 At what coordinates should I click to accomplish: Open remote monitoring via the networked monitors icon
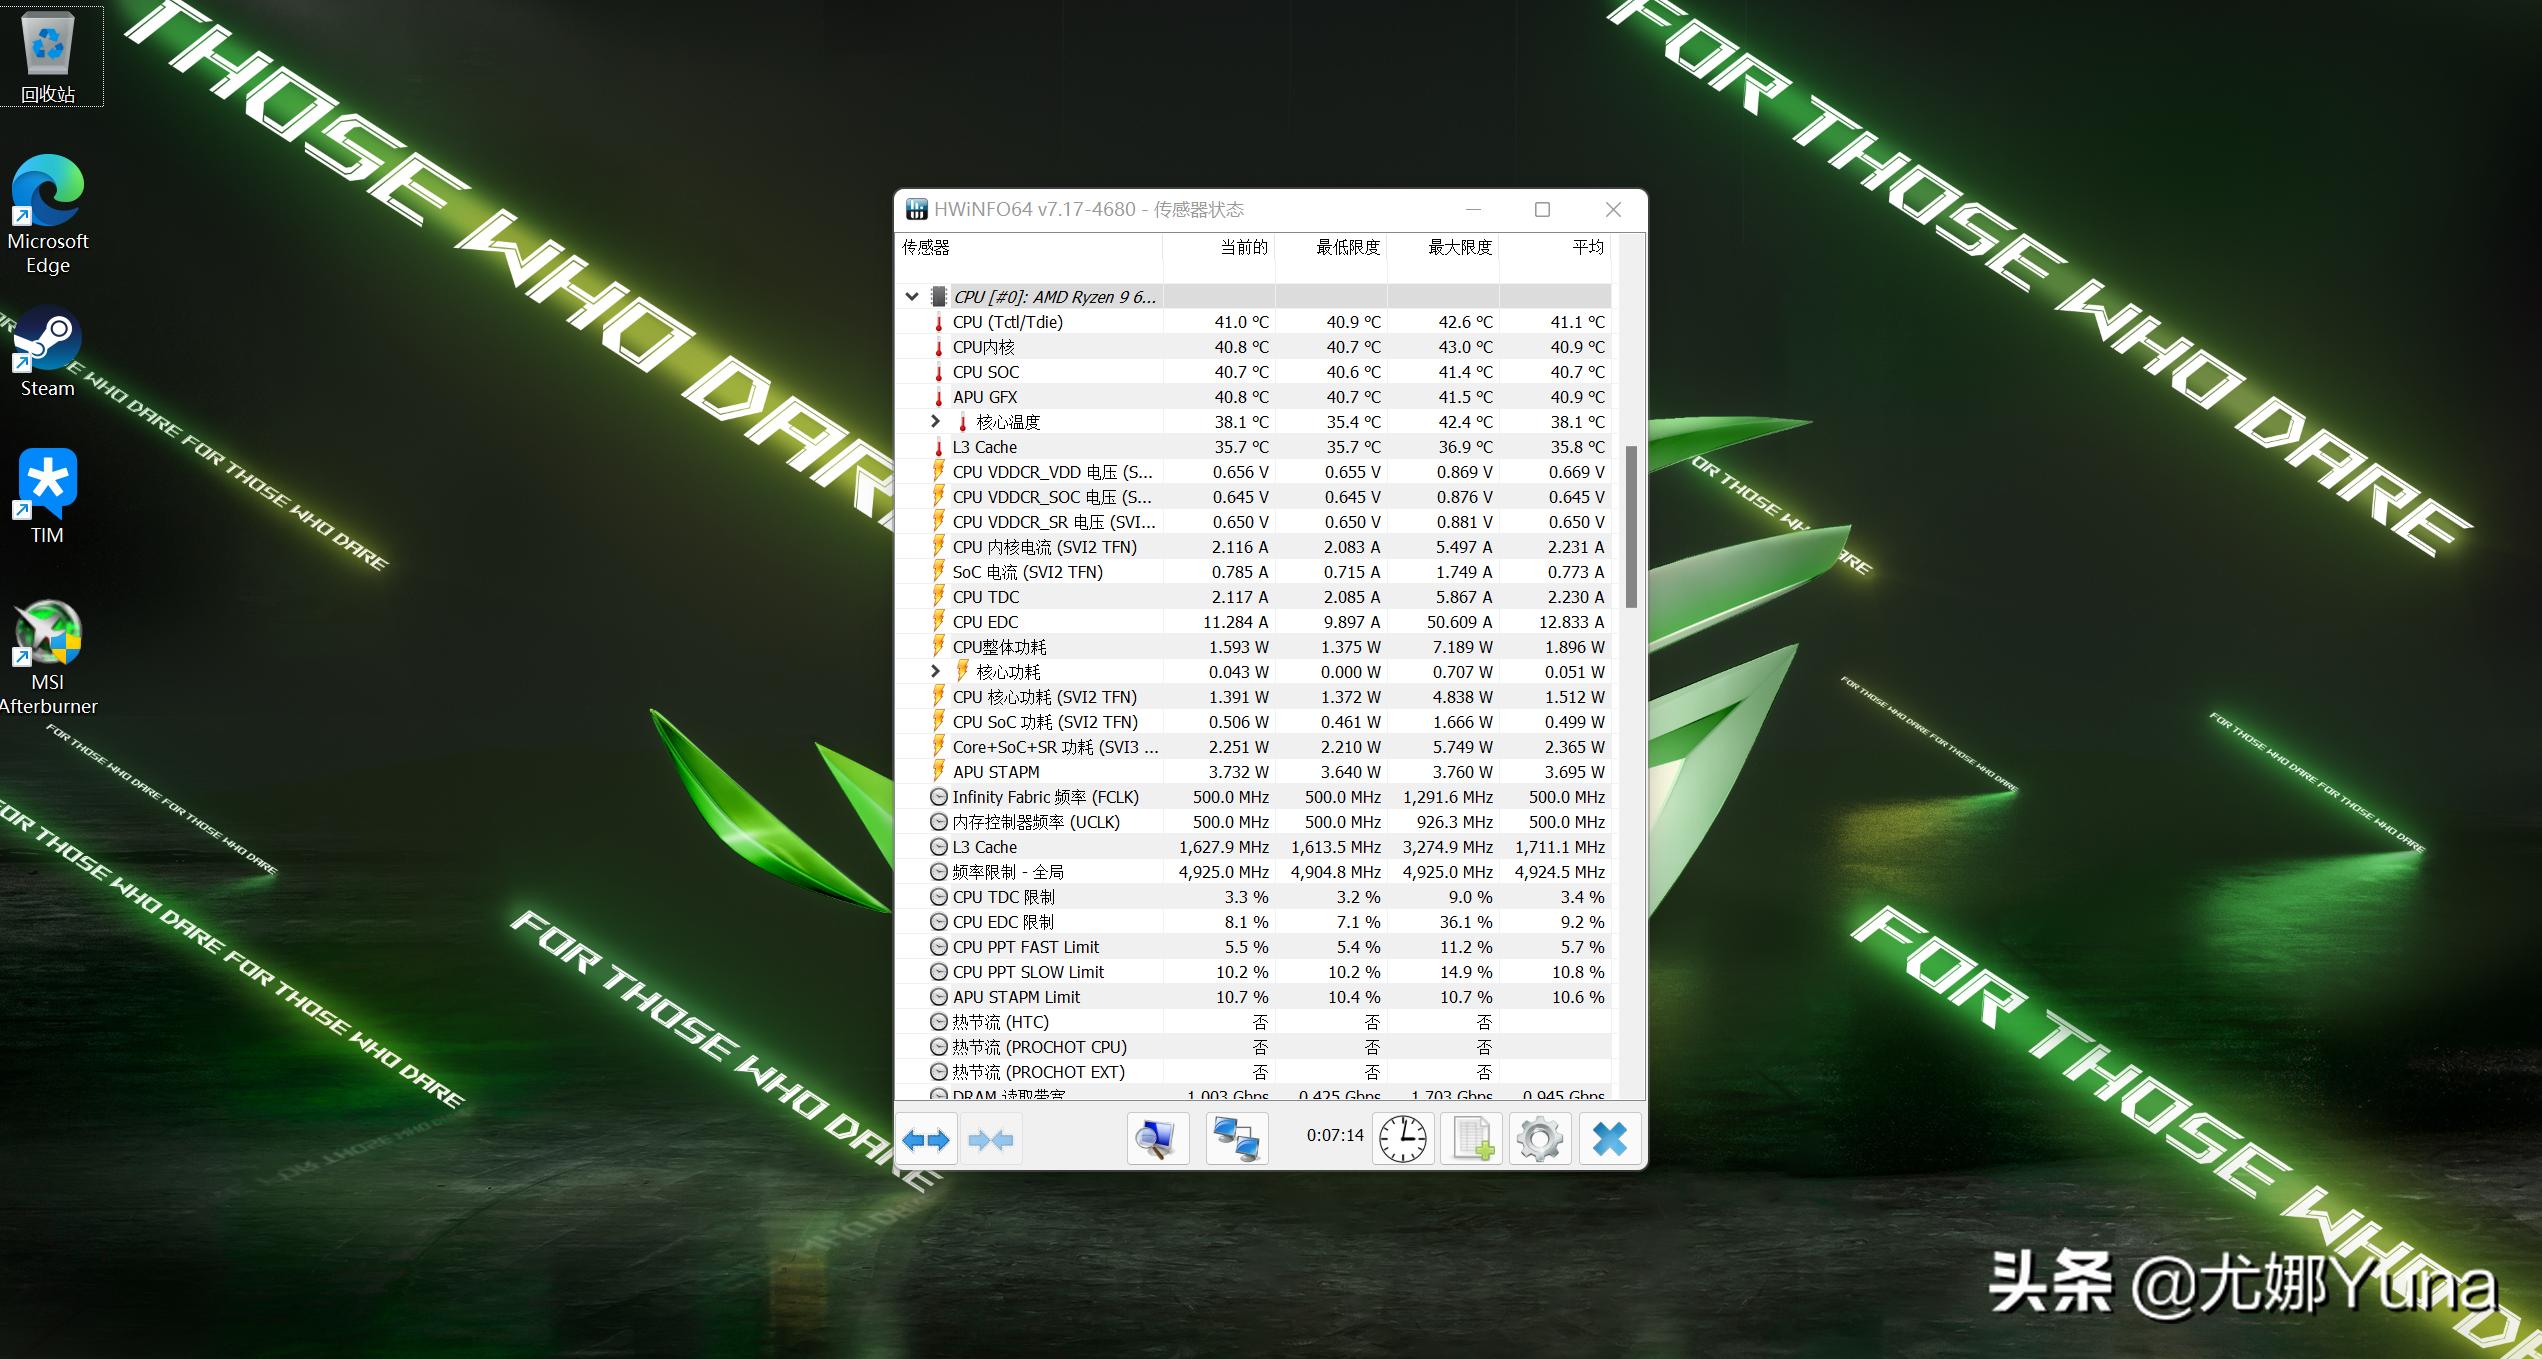click(x=1238, y=1138)
